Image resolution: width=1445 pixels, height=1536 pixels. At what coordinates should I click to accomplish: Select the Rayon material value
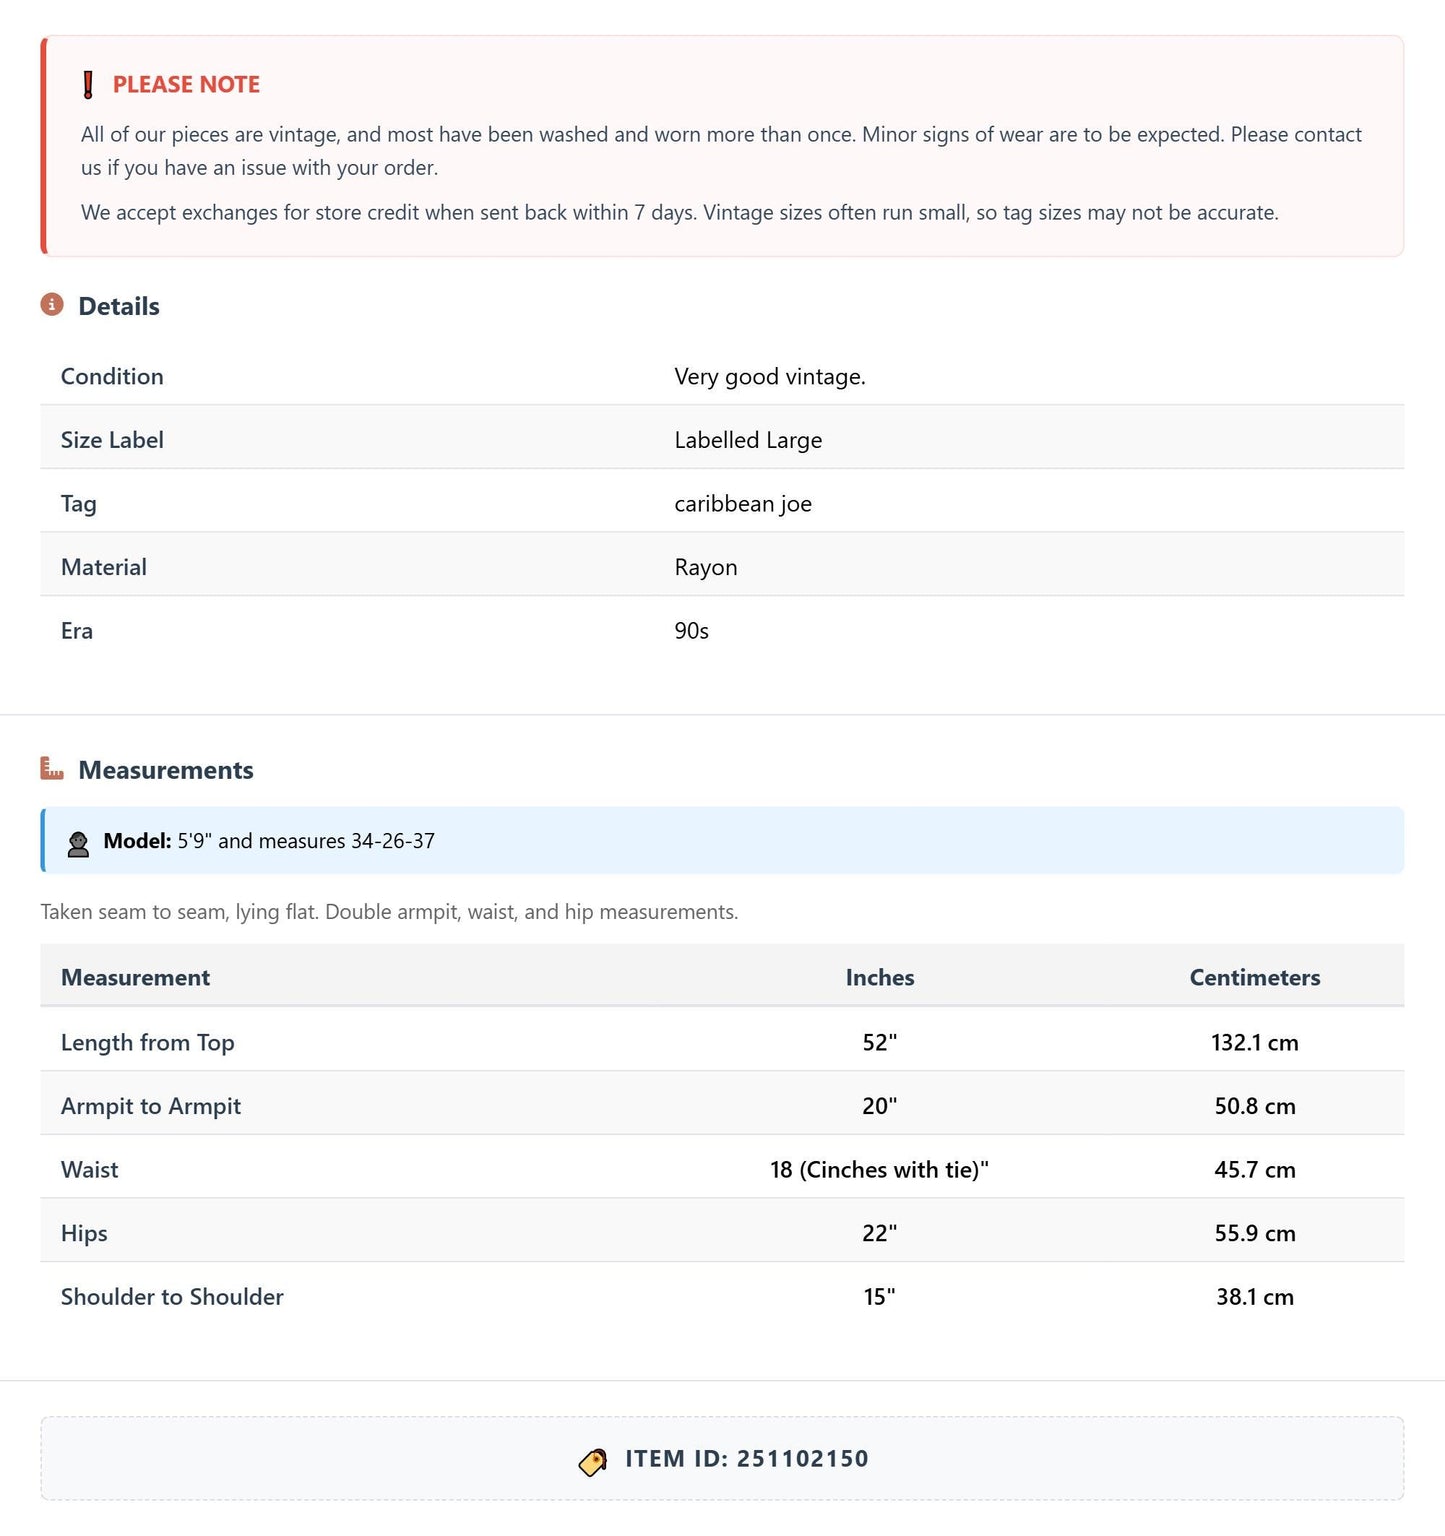tap(706, 567)
